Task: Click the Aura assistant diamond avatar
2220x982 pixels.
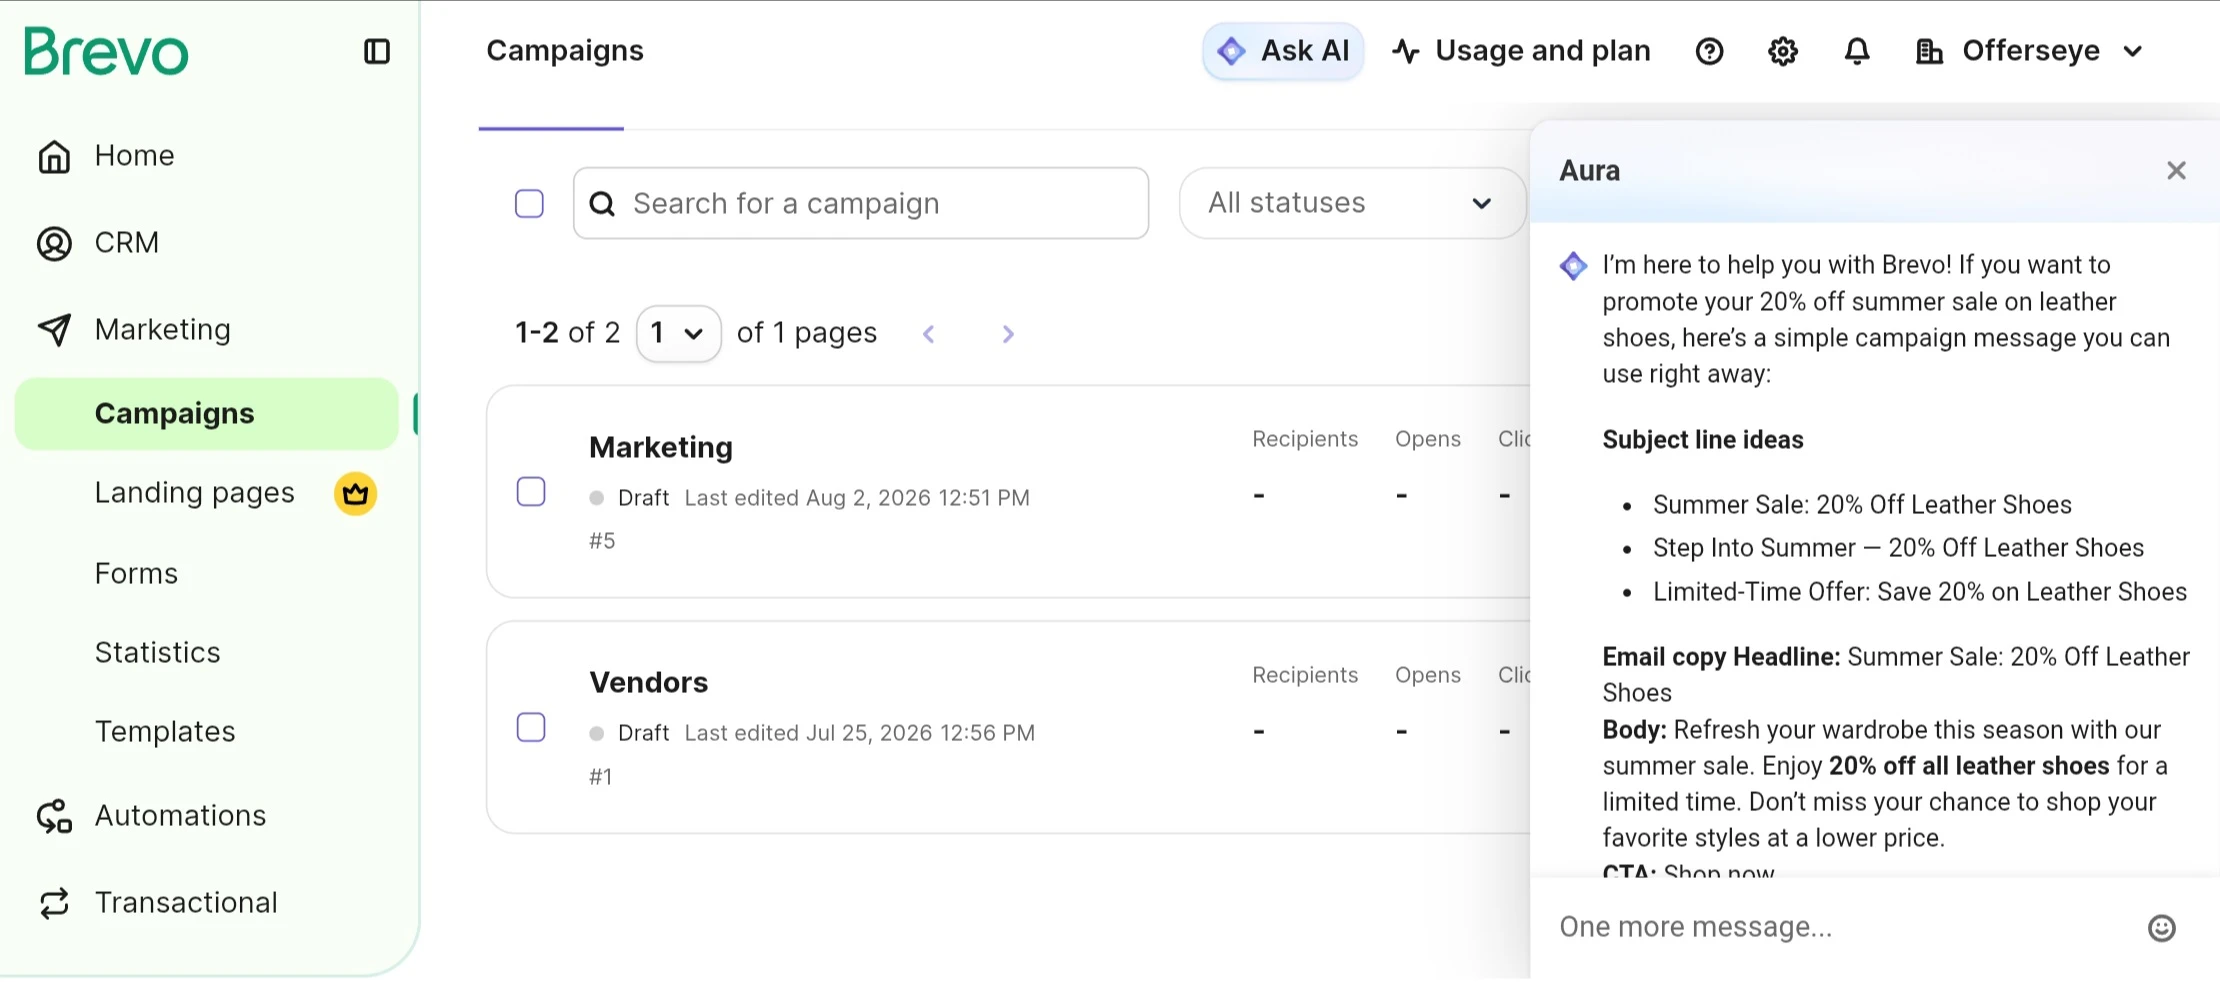Action: 1573,266
